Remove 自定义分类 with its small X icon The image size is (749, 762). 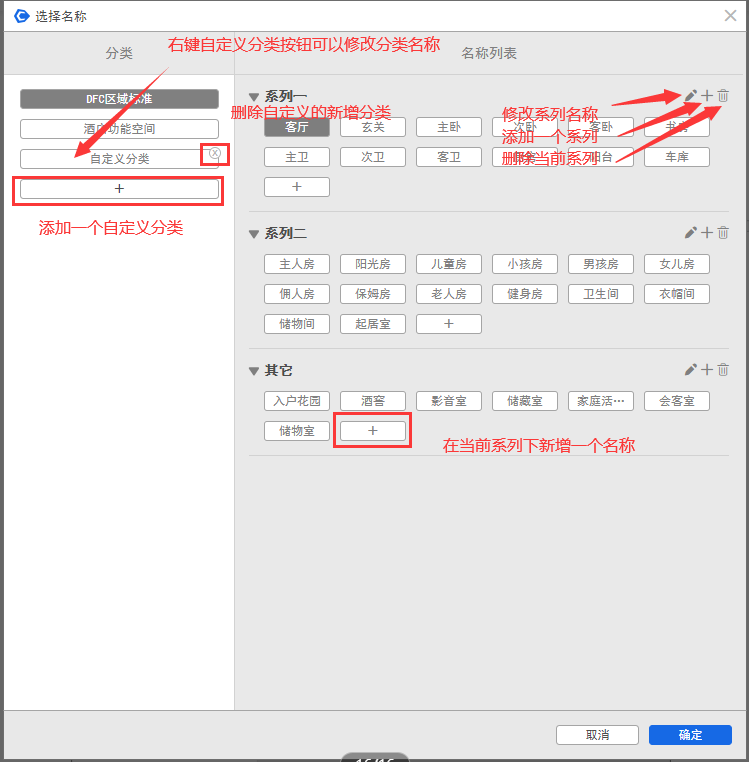(x=215, y=153)
